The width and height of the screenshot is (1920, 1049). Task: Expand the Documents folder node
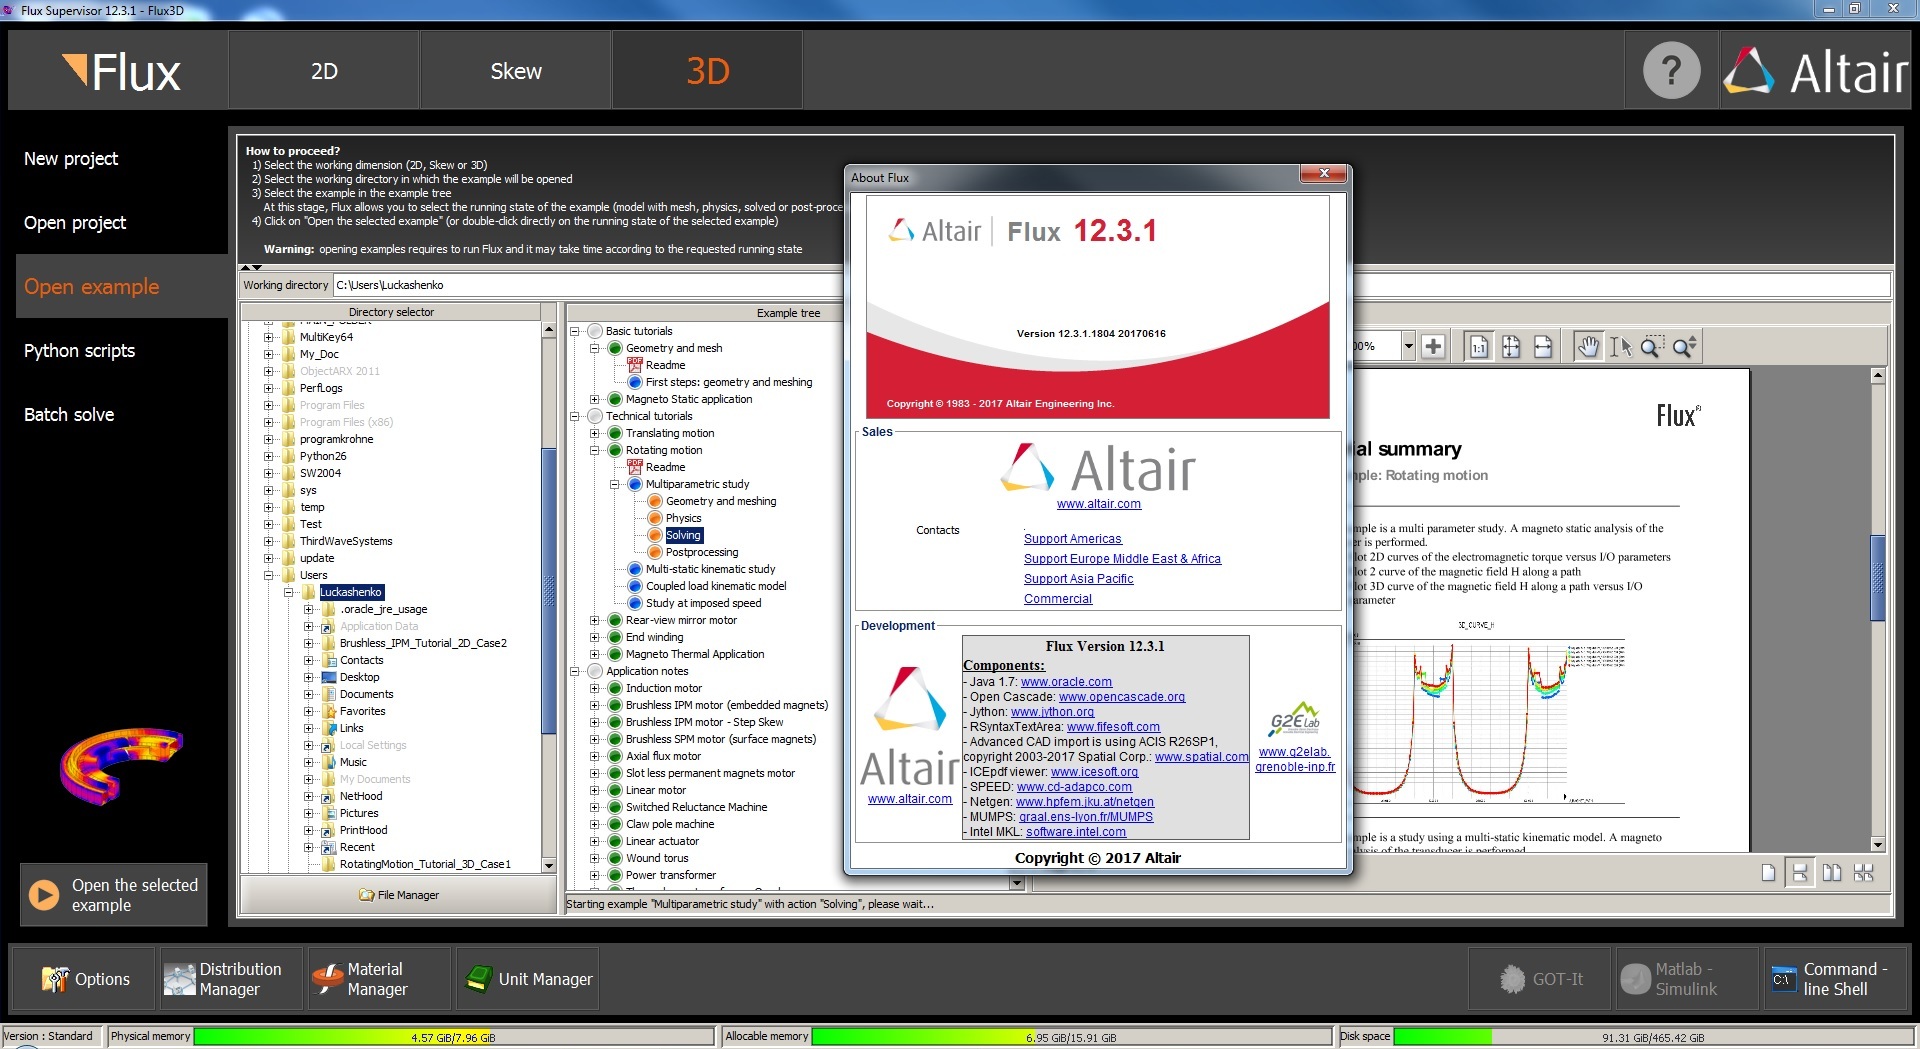click(x=309, y=694)
